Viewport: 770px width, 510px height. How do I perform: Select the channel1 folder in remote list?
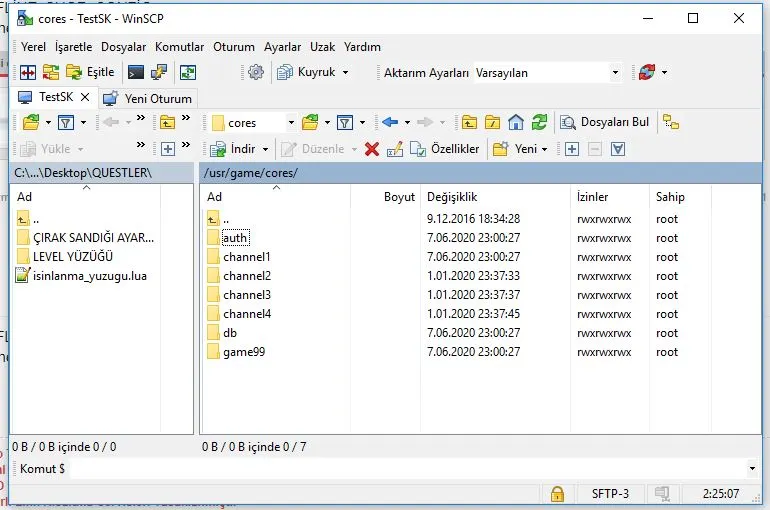pyautogui.click(x=246, y=257)
